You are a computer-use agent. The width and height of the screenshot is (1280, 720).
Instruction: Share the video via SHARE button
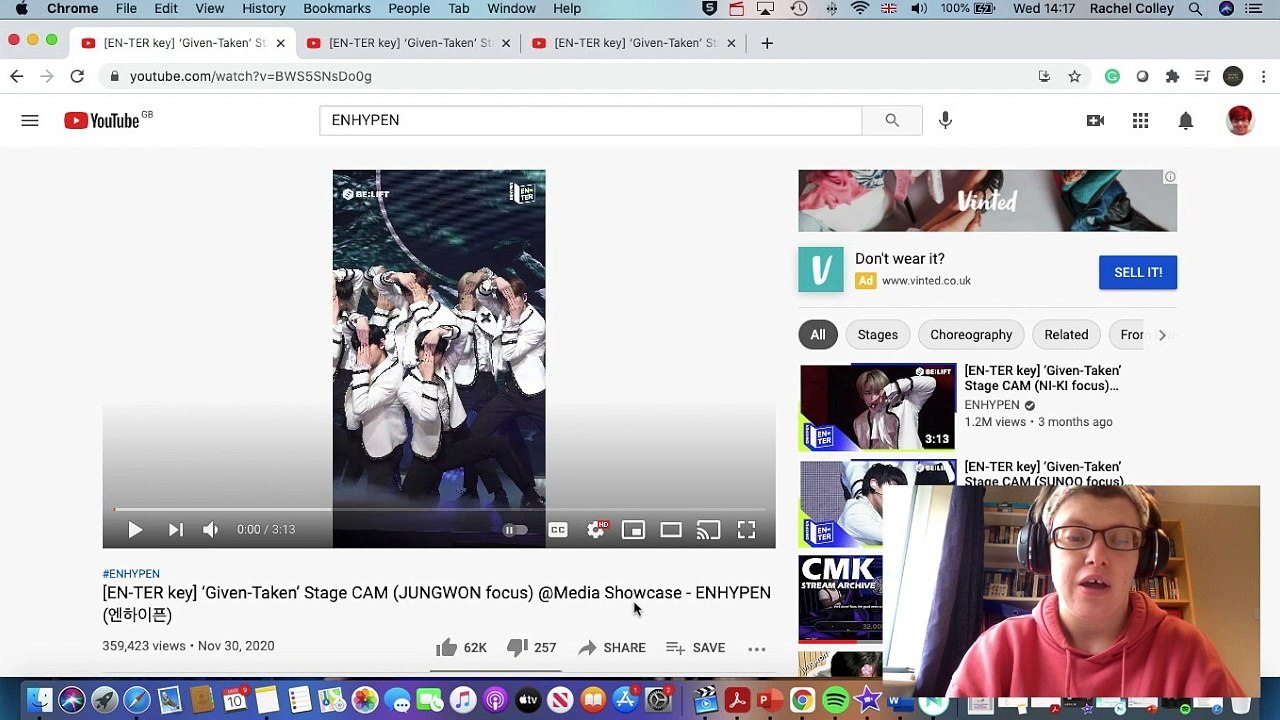[611, 648]
